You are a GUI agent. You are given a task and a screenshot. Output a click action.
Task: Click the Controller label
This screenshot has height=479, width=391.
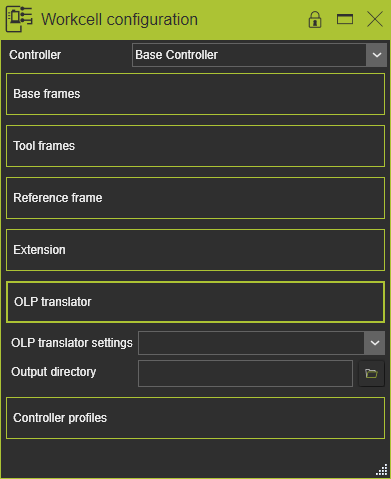pyautogui.click(x=35, y=55)
